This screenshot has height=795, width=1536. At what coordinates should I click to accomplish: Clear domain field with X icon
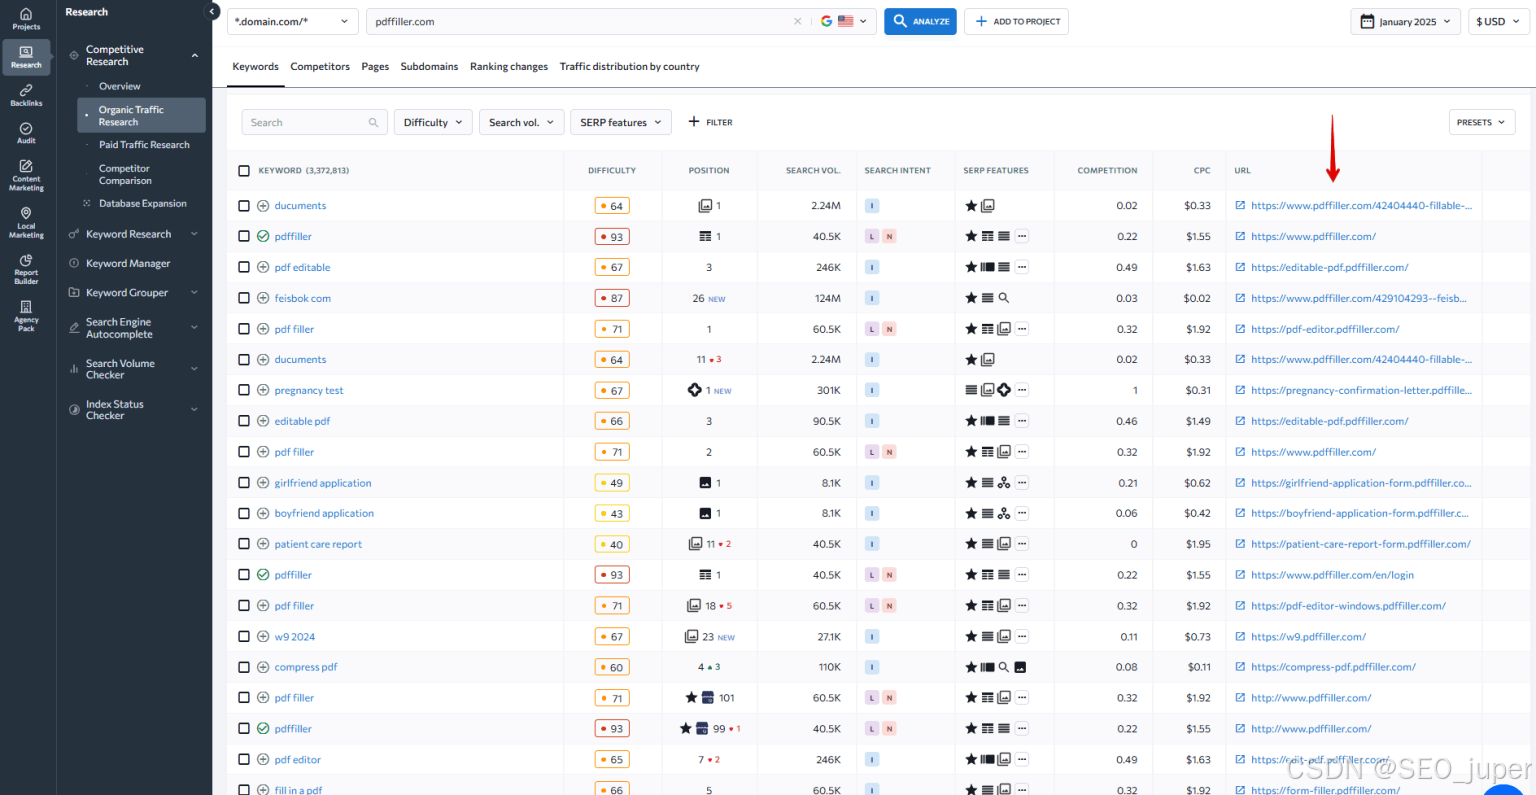797,21
